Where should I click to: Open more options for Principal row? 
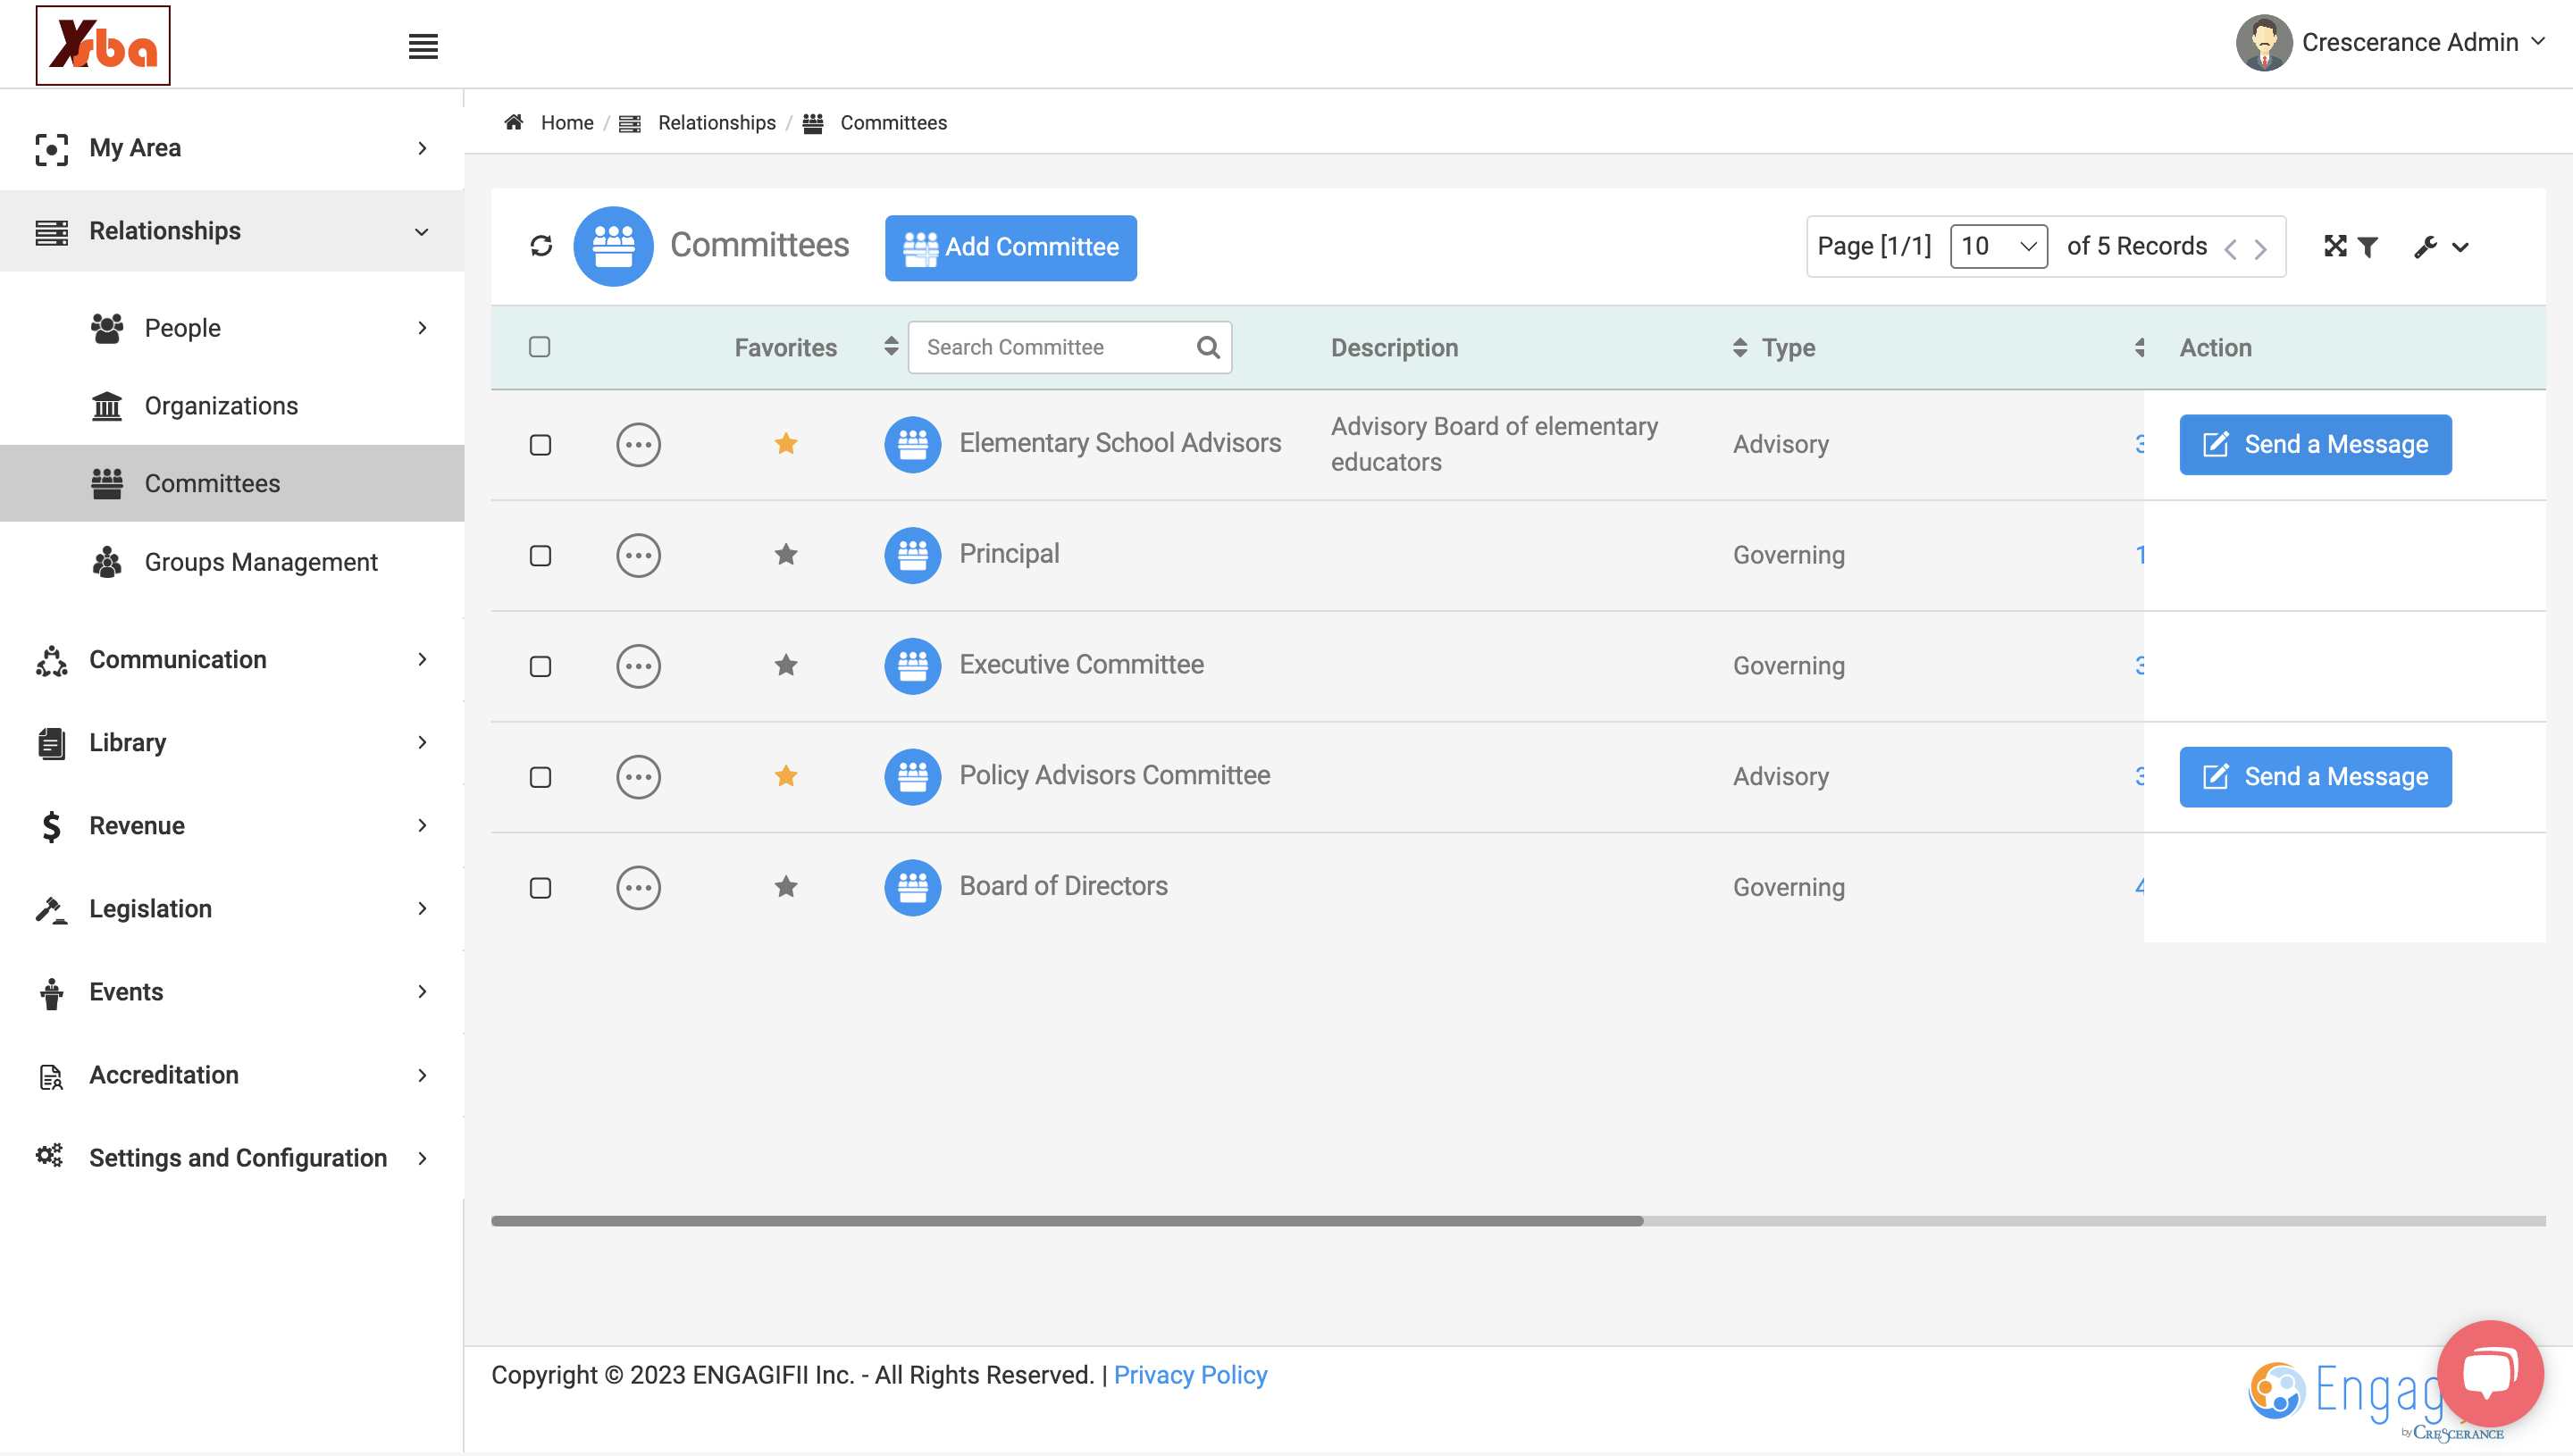click(638, 555)
